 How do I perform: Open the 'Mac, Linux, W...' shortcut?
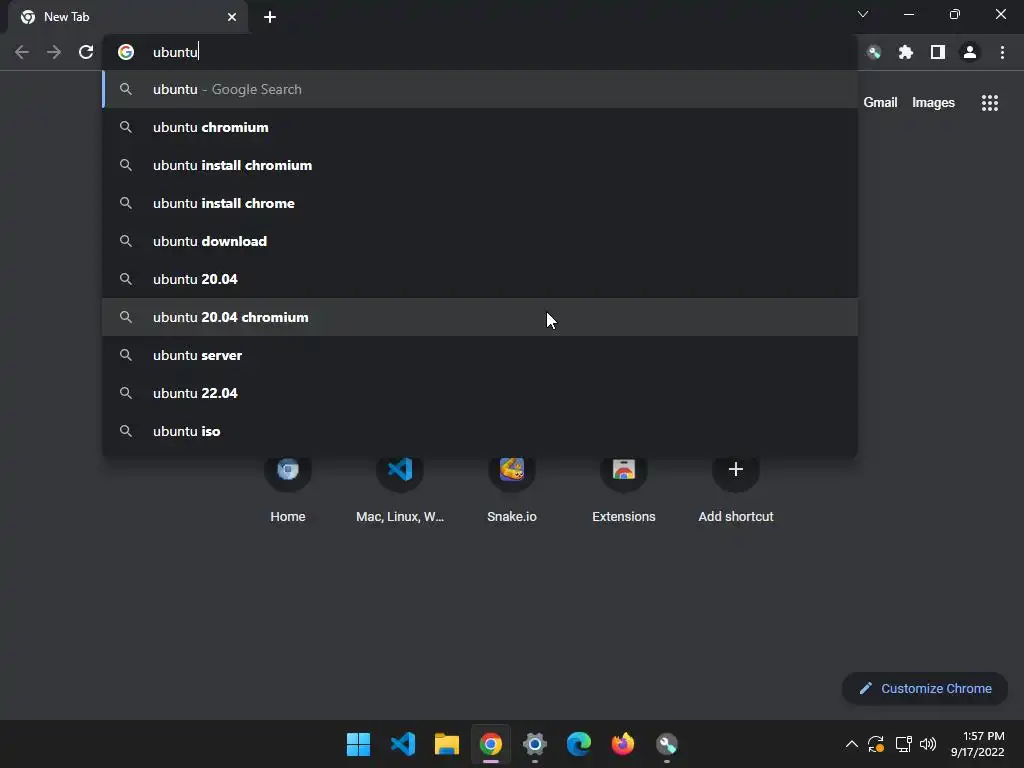coord(400,489)
